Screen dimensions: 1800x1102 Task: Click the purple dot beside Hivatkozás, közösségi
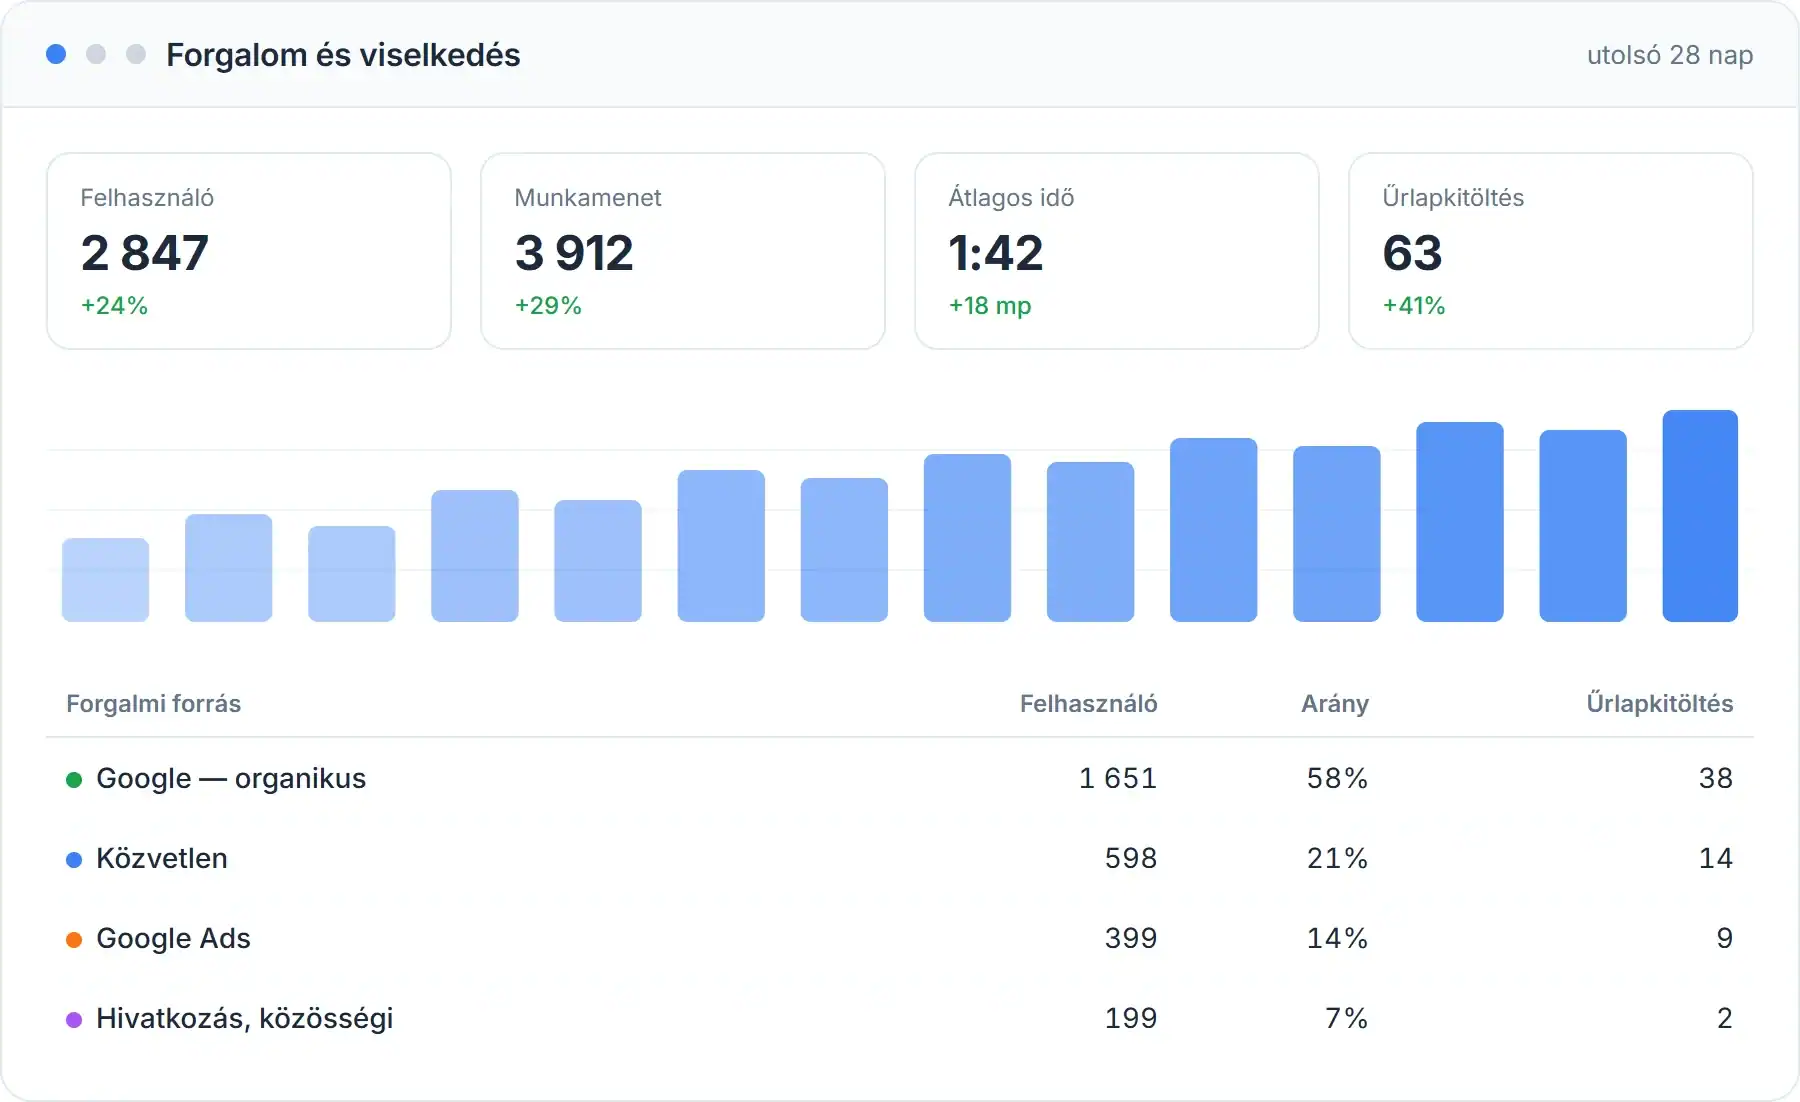pyautogui.click(x=74, y=1020)
